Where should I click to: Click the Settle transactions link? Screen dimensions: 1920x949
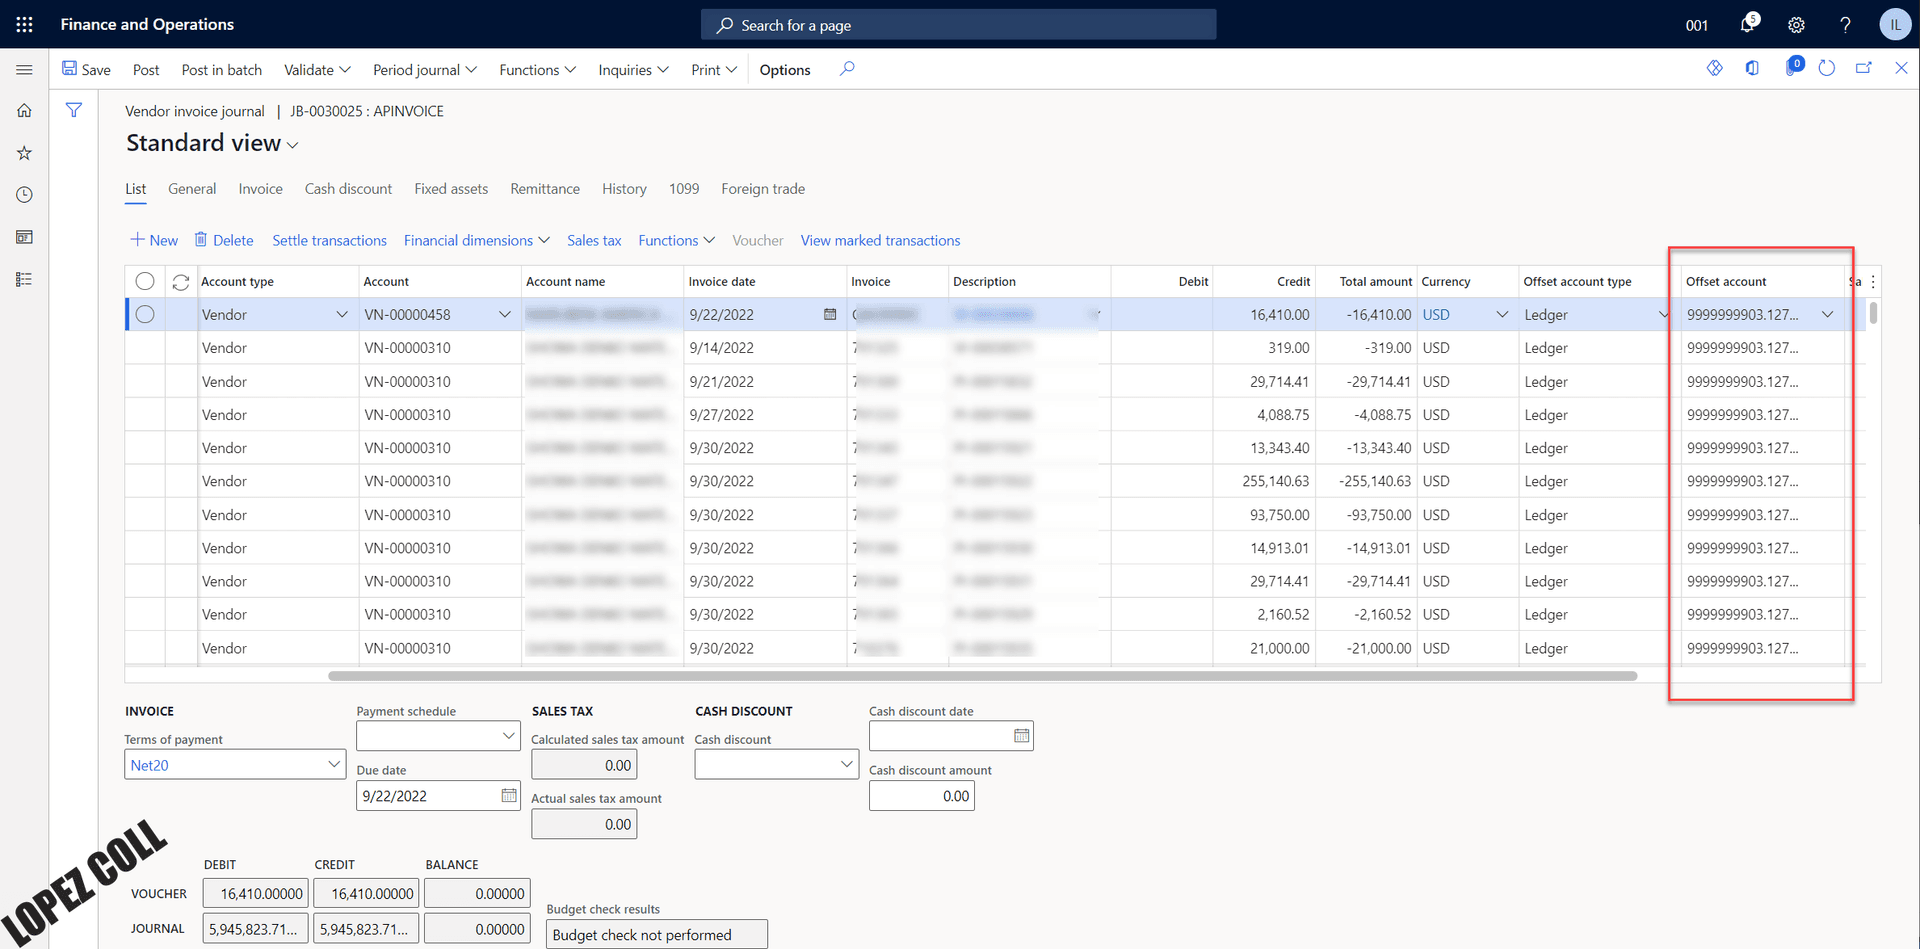point(329,240)
